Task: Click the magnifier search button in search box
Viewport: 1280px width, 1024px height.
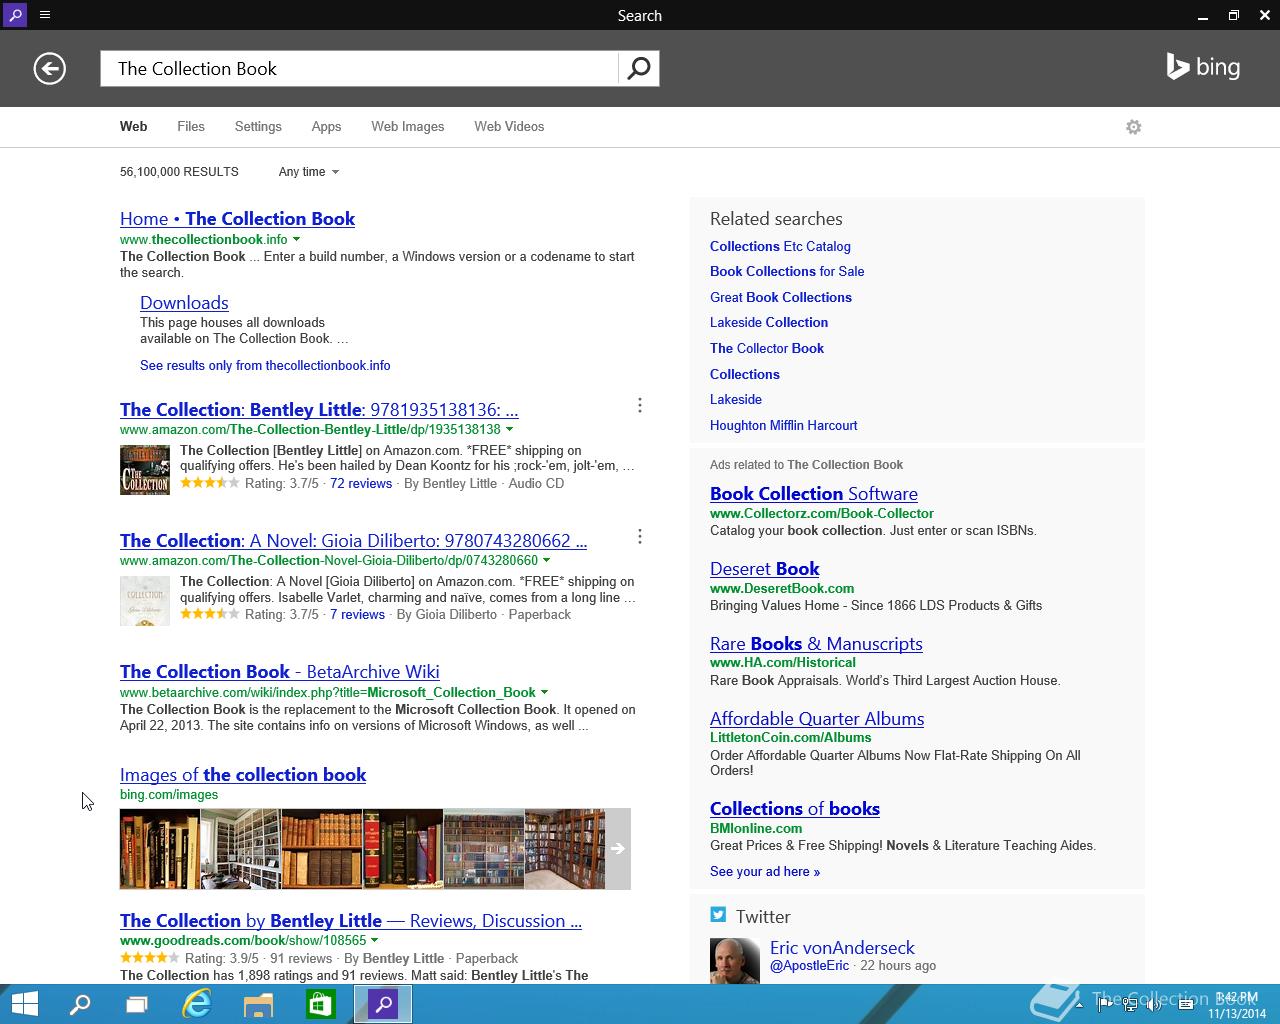Action: coord(639,68)
